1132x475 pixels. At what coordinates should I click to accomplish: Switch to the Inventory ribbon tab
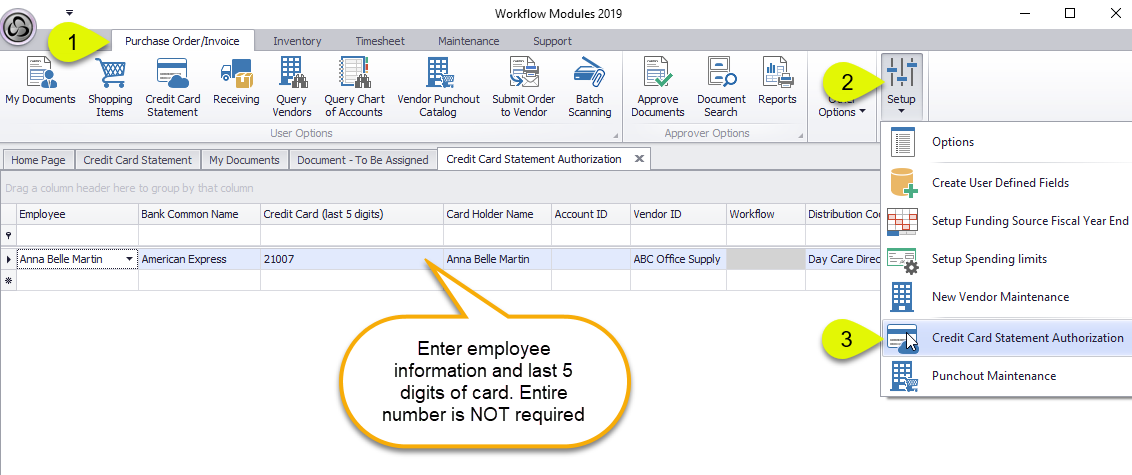pos(297,41)
